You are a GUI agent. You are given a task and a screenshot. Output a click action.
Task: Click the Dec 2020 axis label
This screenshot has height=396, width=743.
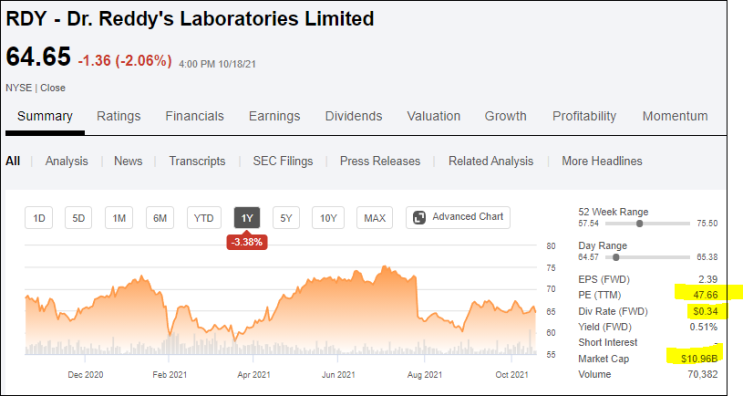(x=85, y=375)
